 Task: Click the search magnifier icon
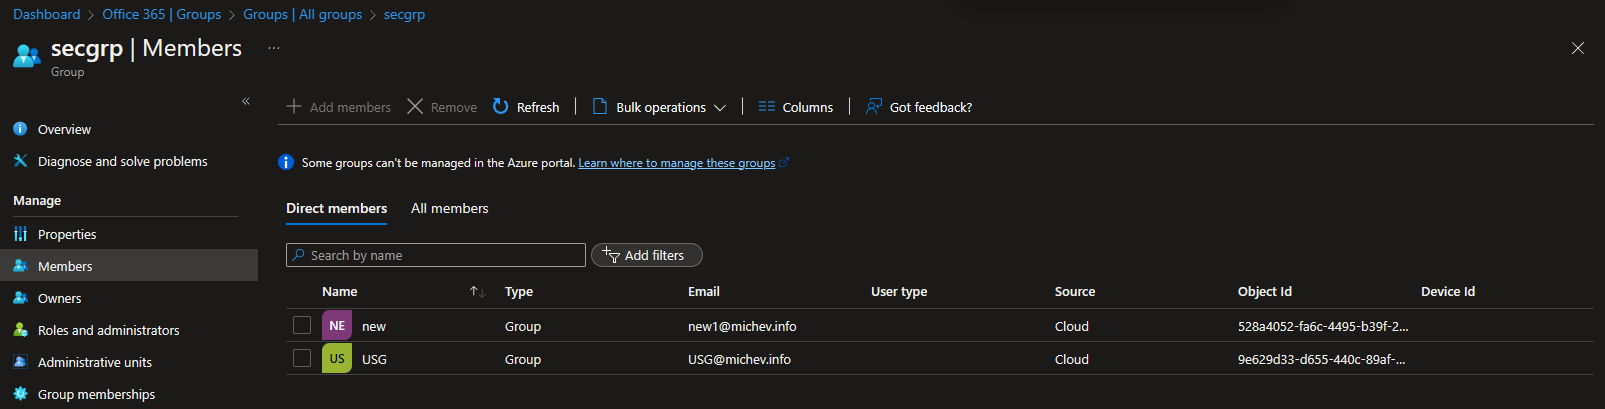click(298, 255)
